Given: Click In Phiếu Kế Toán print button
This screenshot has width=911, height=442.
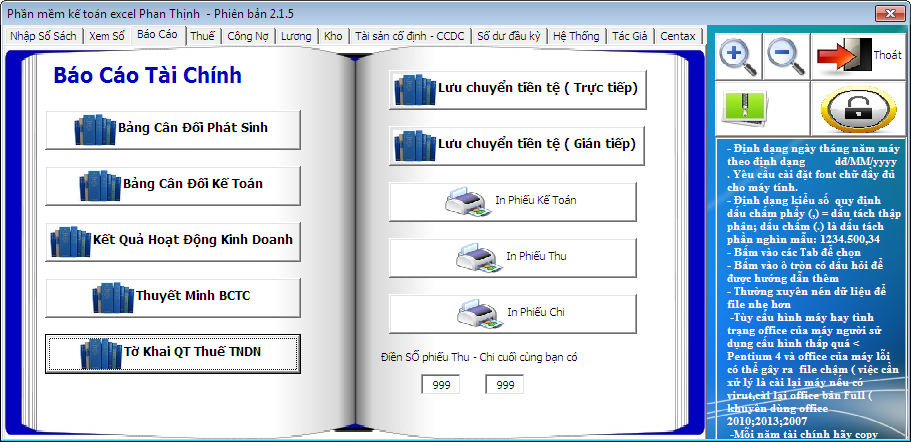Looking at the screenshot, I should pos(513,202).
